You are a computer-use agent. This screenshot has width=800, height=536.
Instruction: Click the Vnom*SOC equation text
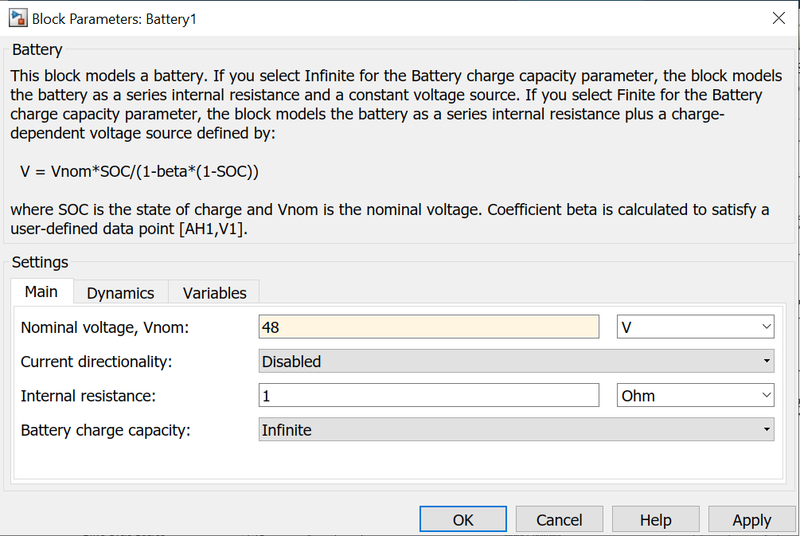click(x=139, y=171)
